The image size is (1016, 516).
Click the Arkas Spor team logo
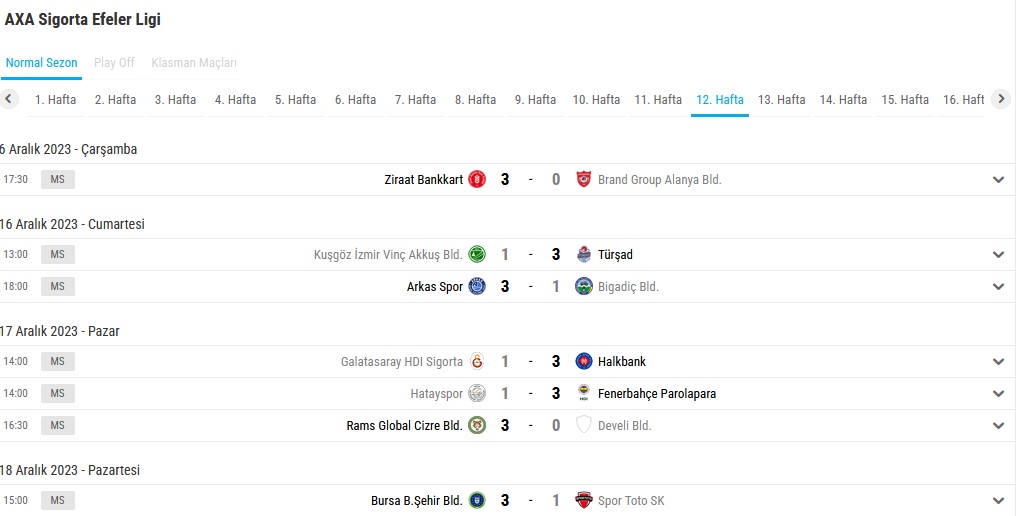(477, 287)
